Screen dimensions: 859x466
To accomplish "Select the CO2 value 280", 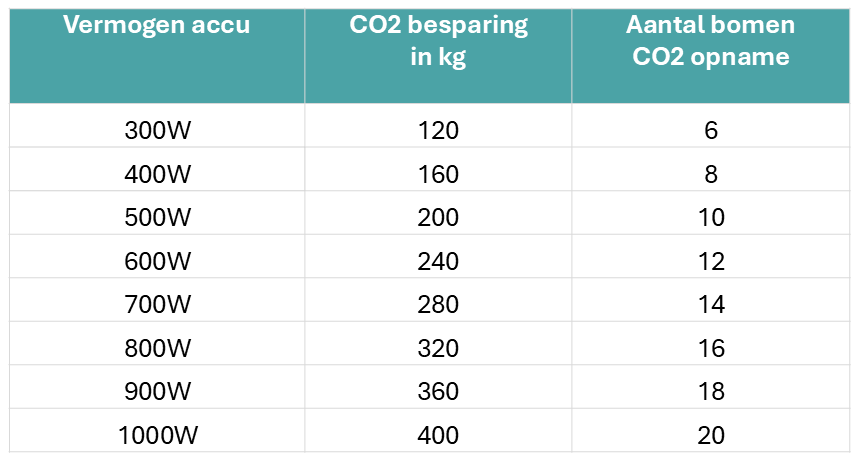I will point(438,304).
